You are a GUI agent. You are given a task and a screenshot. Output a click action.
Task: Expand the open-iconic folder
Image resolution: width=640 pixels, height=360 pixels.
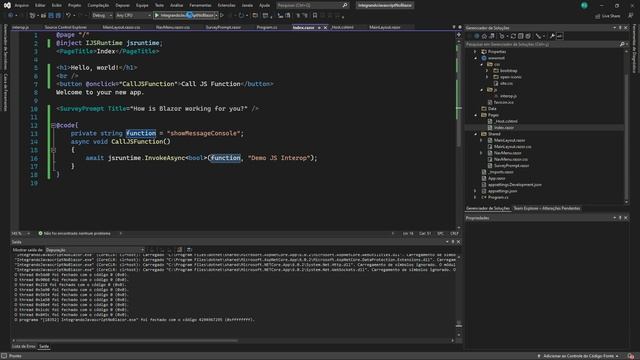pyautogui.click(x=487, y=77)
